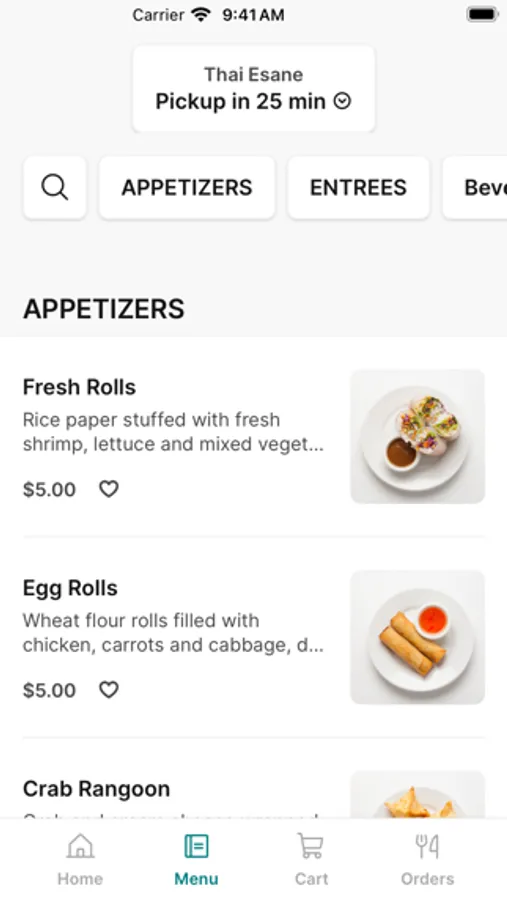This screenshot has width=507, height=900.
Task: Select the partially visible Beverages chip
Action: 475,188
